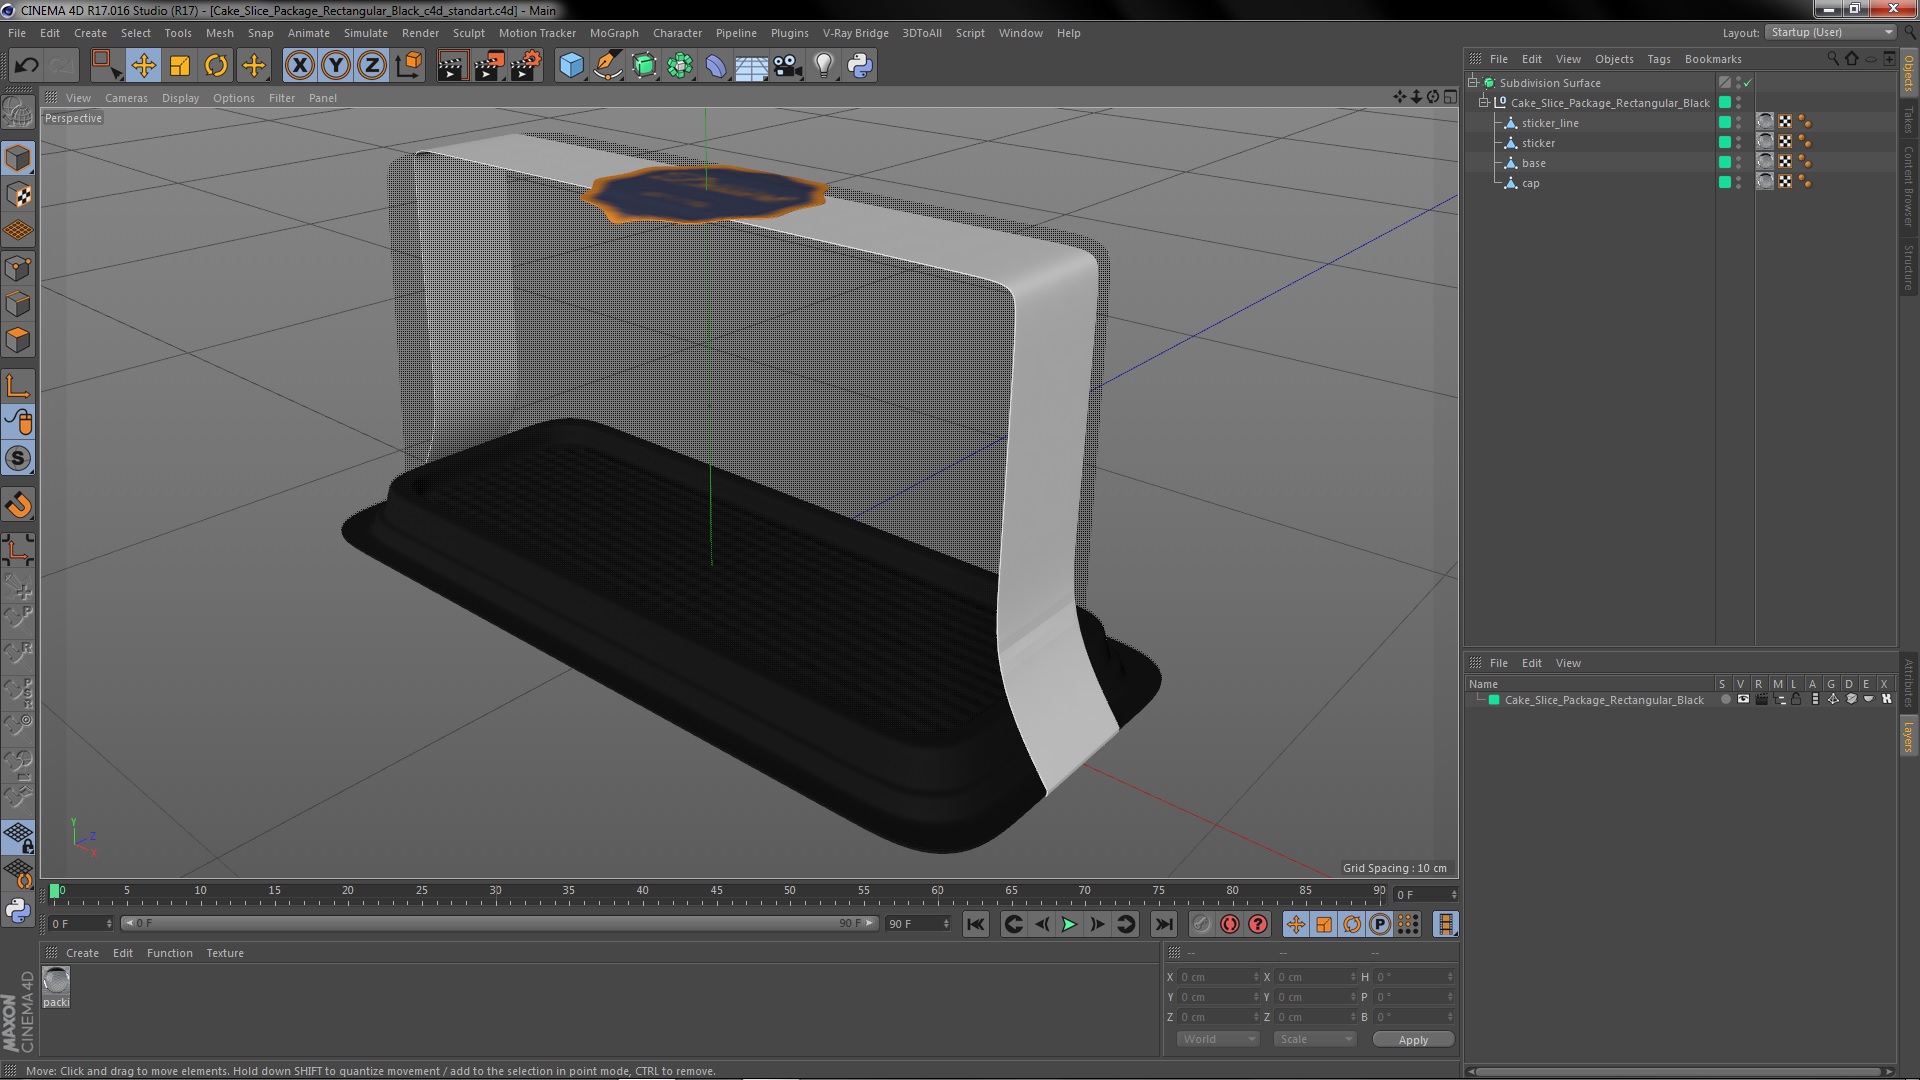1920x1080 pixels.
Task: Select the Scale tool
Action: click(x=180, y=66)
